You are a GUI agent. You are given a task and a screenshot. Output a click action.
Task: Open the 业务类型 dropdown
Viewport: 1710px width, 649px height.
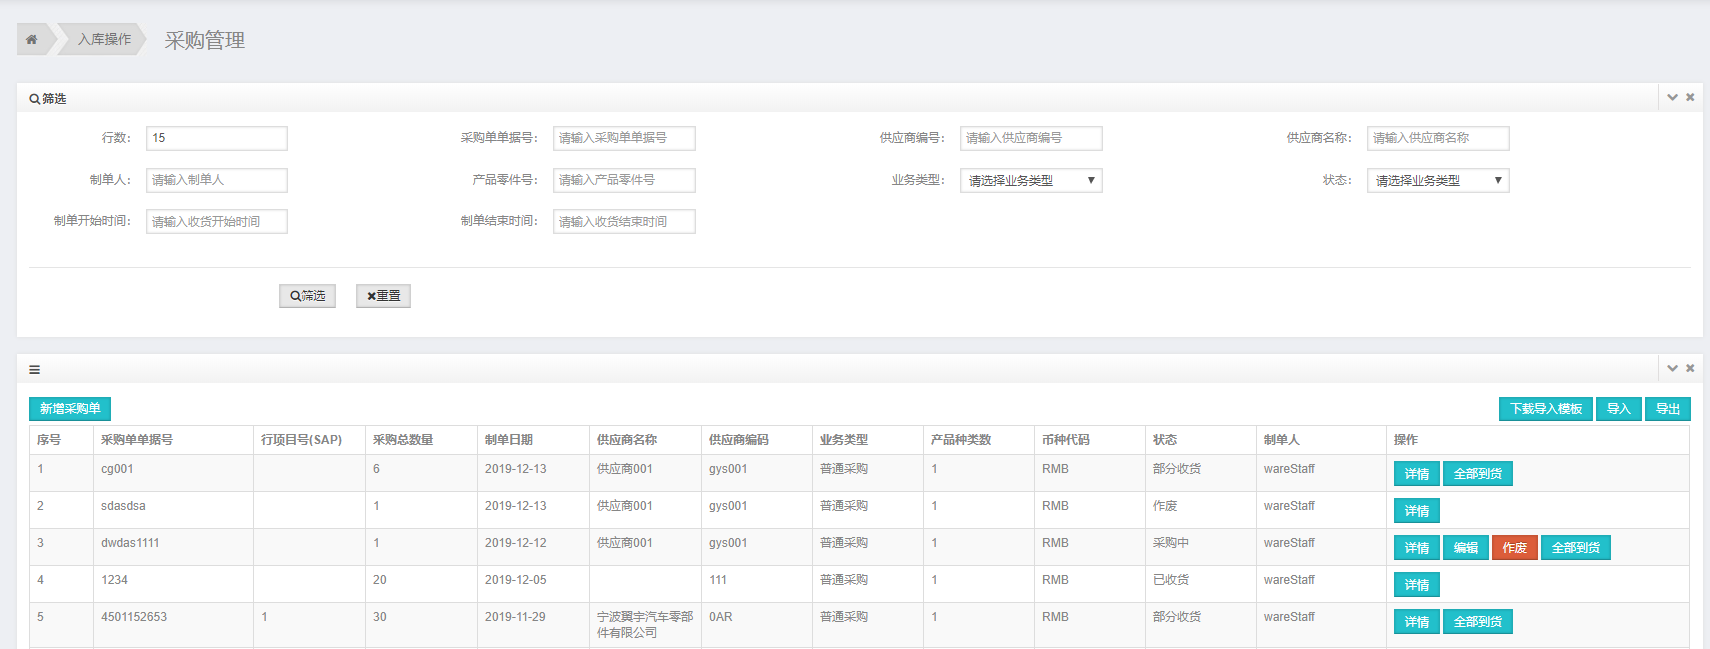point(1030,181)
